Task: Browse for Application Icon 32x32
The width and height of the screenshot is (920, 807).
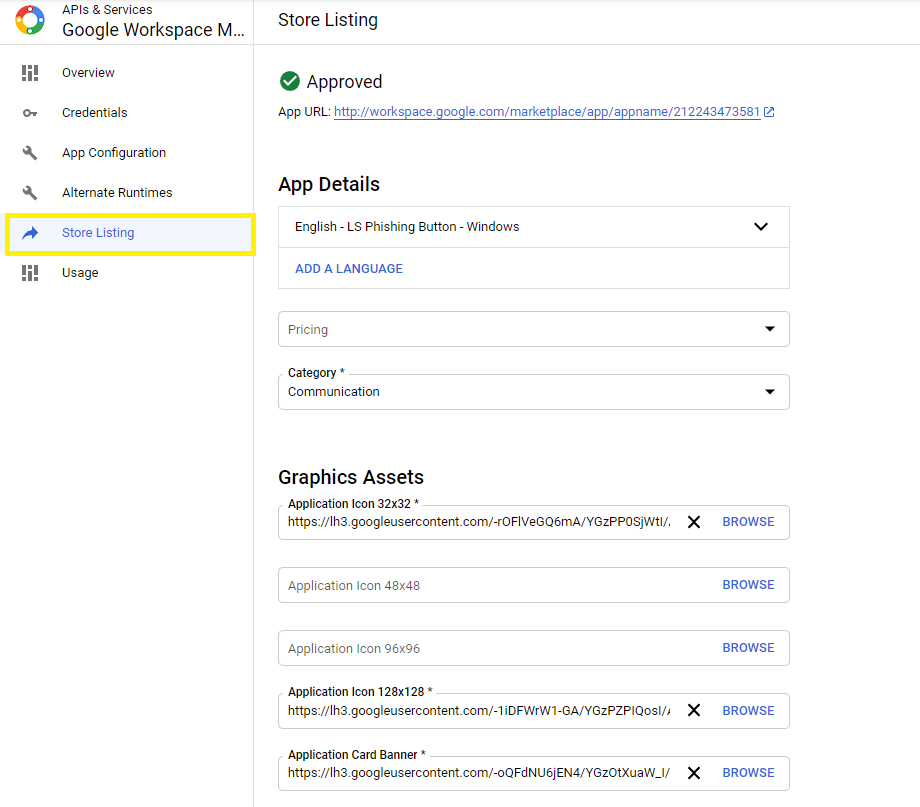Action: click(x=748, y=522)
